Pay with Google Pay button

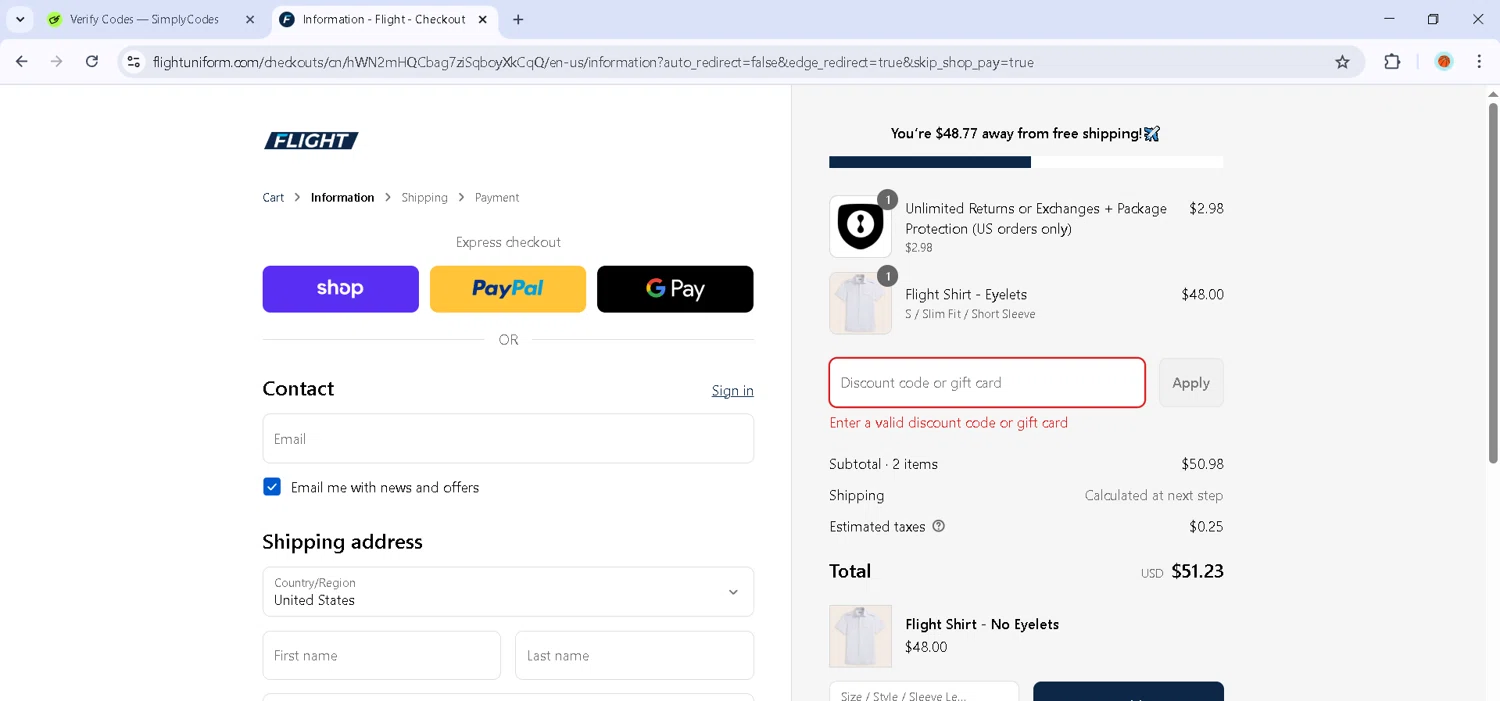pyautogui.click(x=675, y=289)
